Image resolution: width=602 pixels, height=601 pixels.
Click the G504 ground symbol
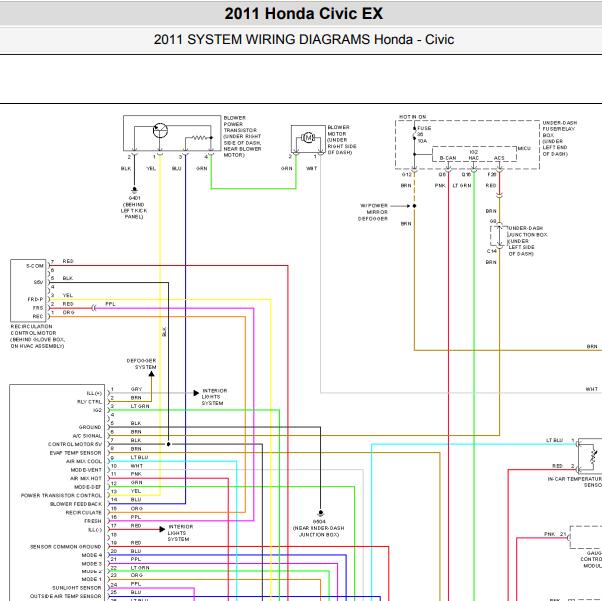click(x=321, y=513)
